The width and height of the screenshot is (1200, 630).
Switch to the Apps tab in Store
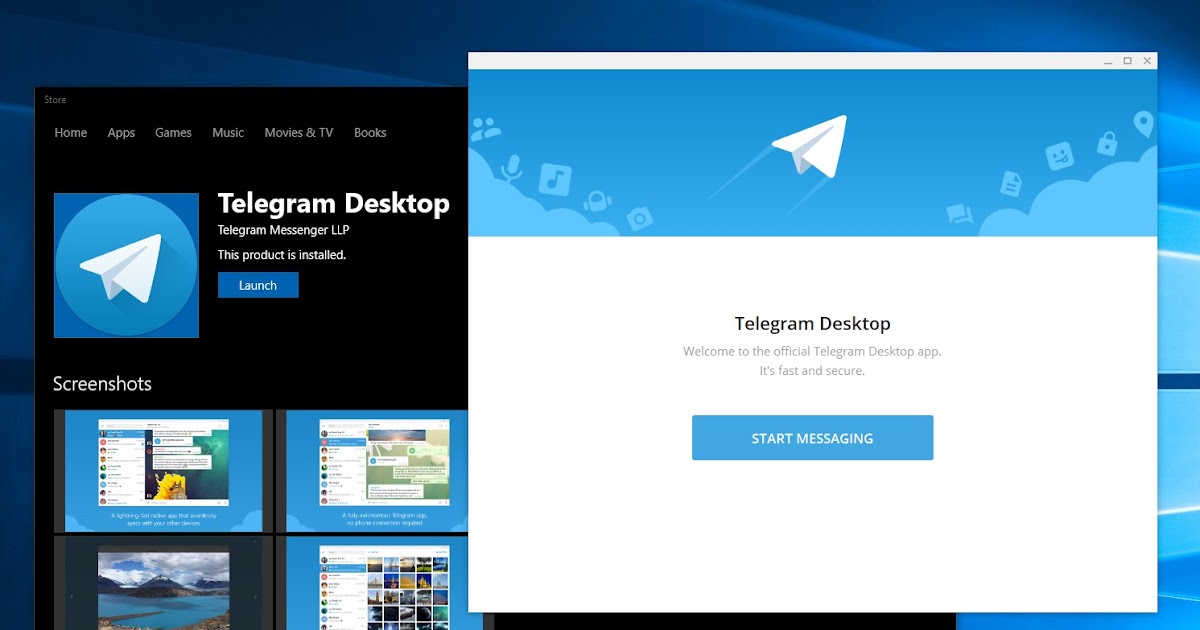coord(121,133)
